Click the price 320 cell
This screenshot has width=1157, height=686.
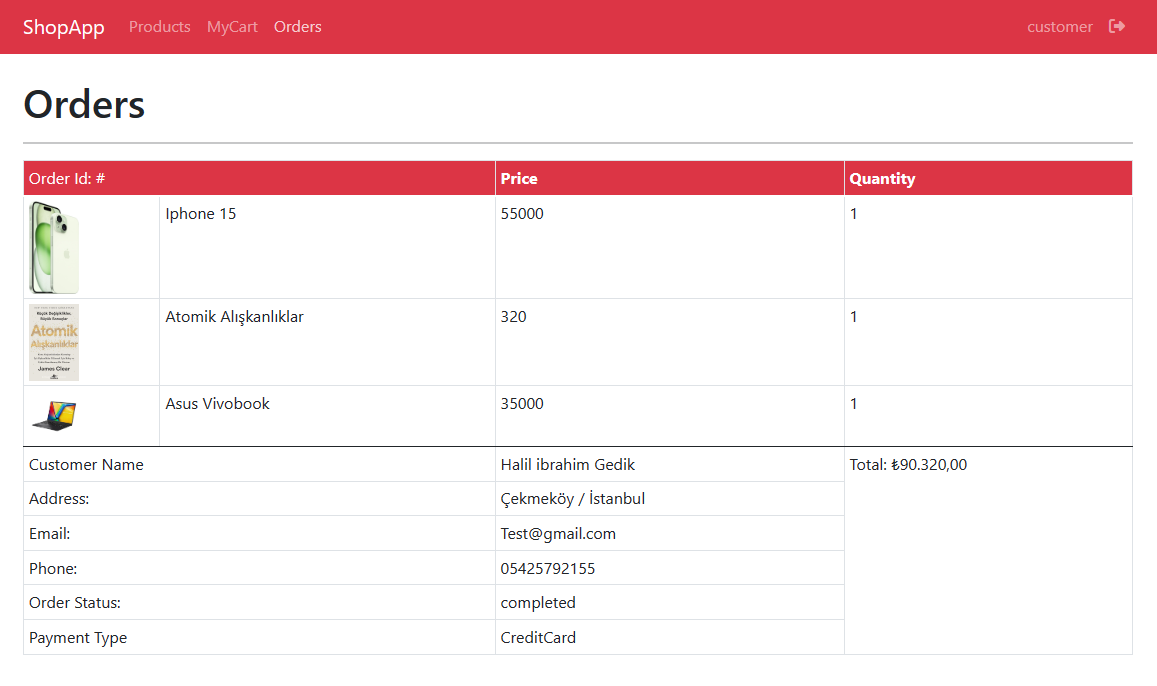coord(669,342)
